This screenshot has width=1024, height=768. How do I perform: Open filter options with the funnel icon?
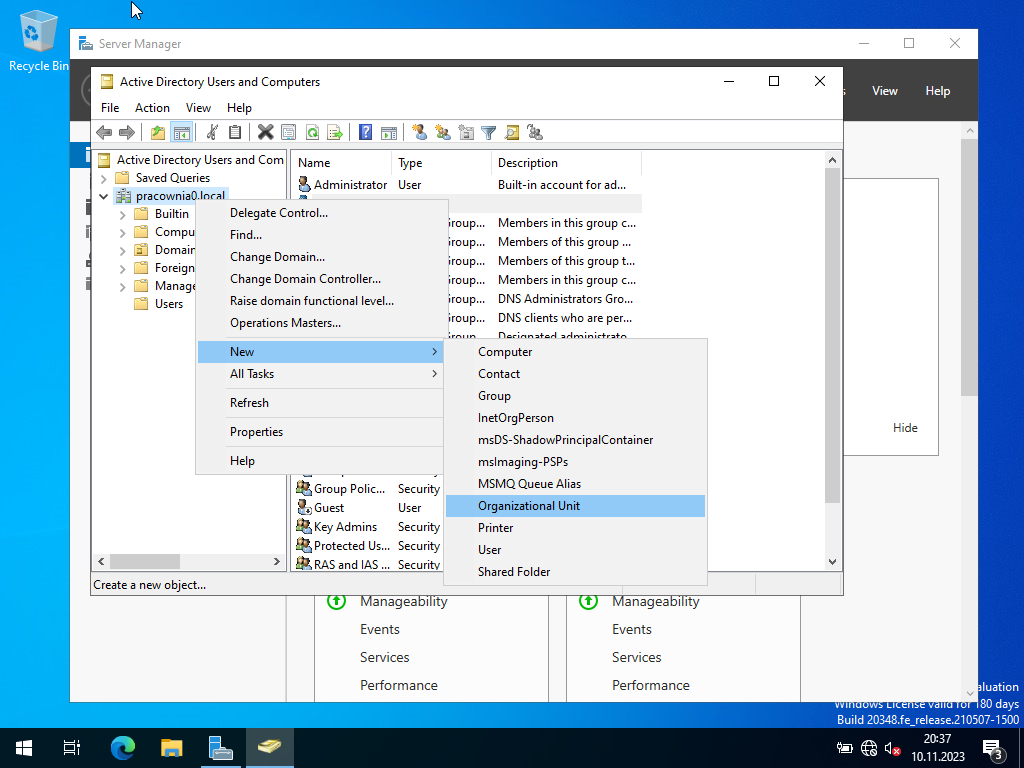(x=488, y=133)
